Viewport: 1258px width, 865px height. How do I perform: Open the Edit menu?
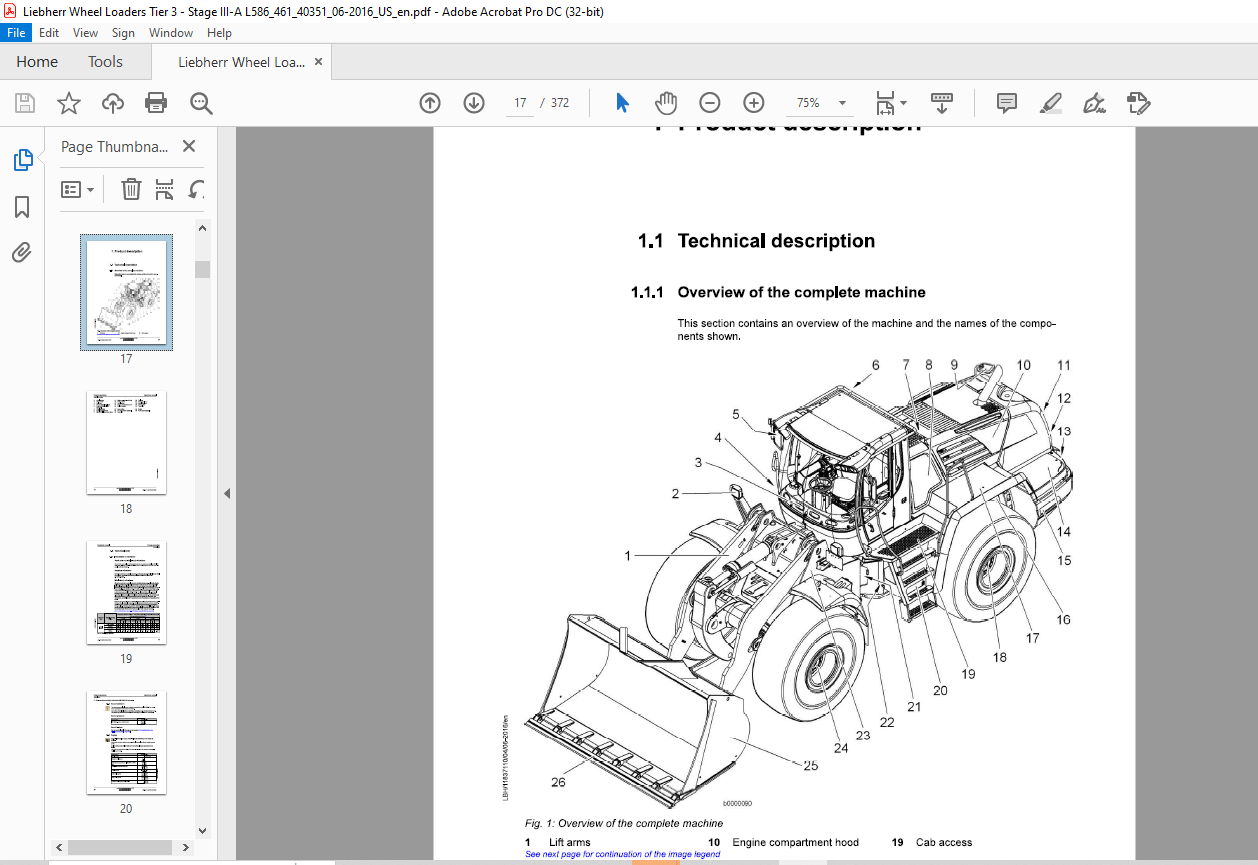49,33
